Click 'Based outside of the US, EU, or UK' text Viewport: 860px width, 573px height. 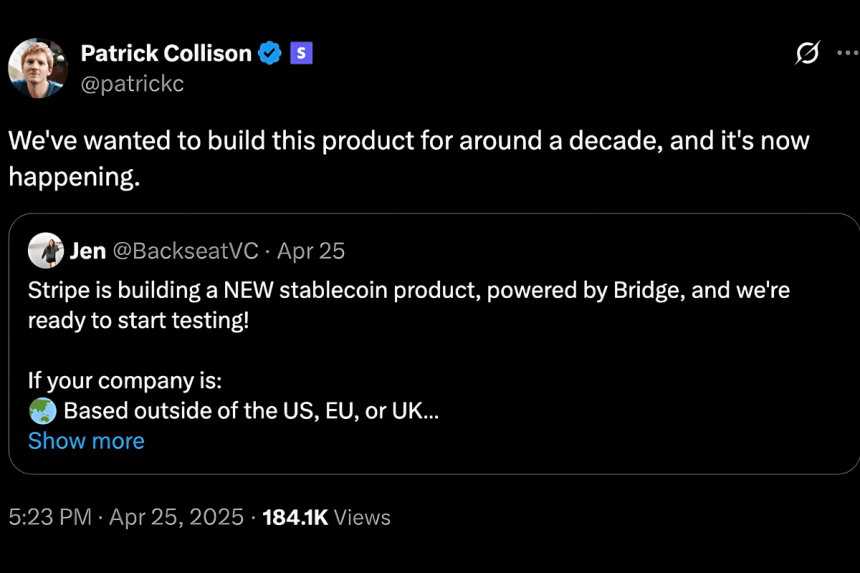point(251,411)
